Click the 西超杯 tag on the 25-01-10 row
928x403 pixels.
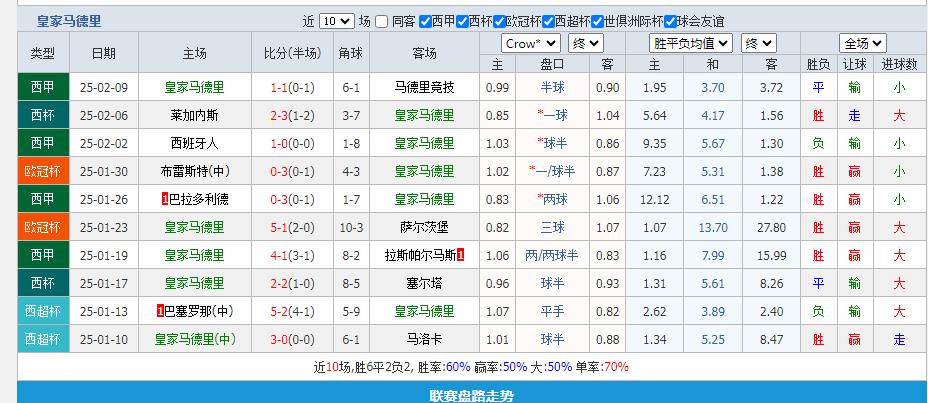tap(43, 340)
